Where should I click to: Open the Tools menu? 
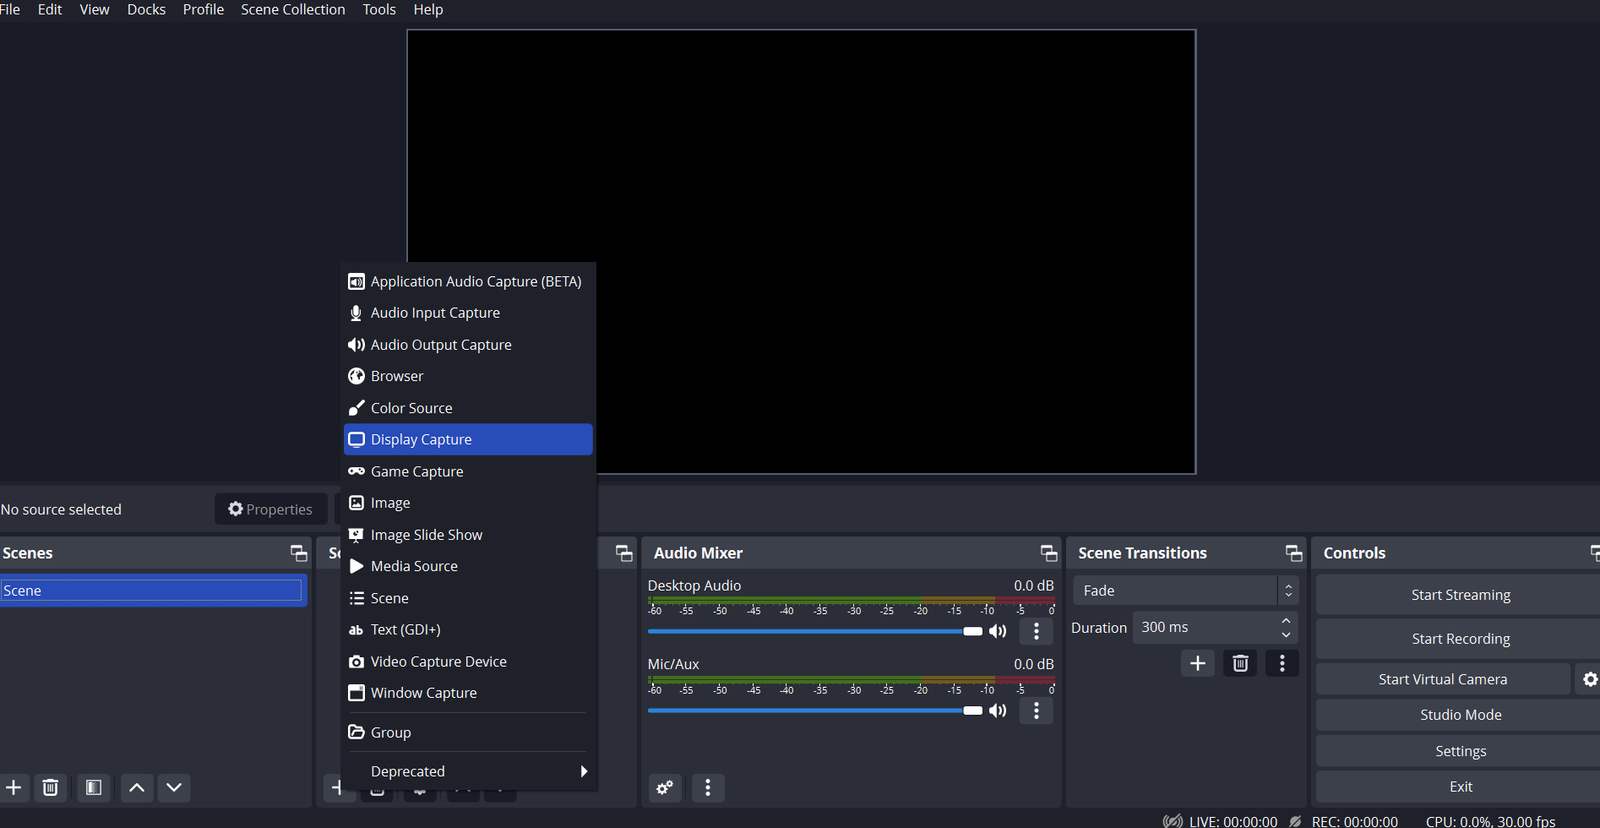click(x=379, y=9)
